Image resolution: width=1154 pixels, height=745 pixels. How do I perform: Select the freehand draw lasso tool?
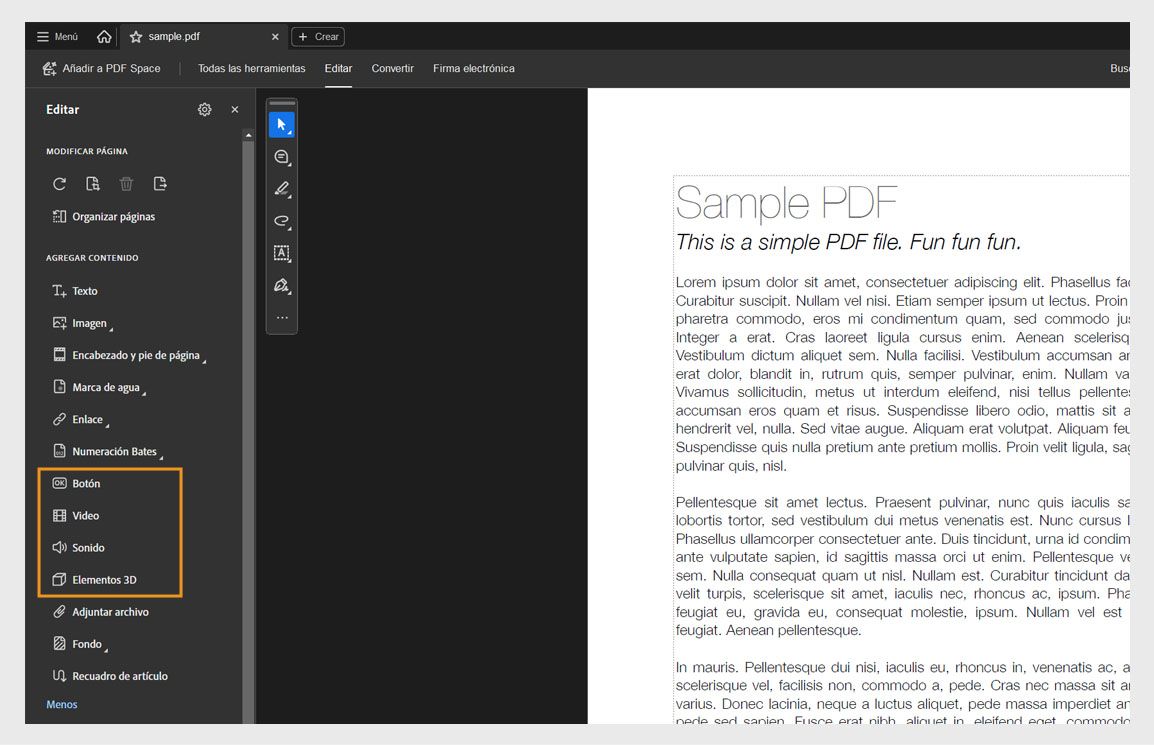(x=282, y=221)
